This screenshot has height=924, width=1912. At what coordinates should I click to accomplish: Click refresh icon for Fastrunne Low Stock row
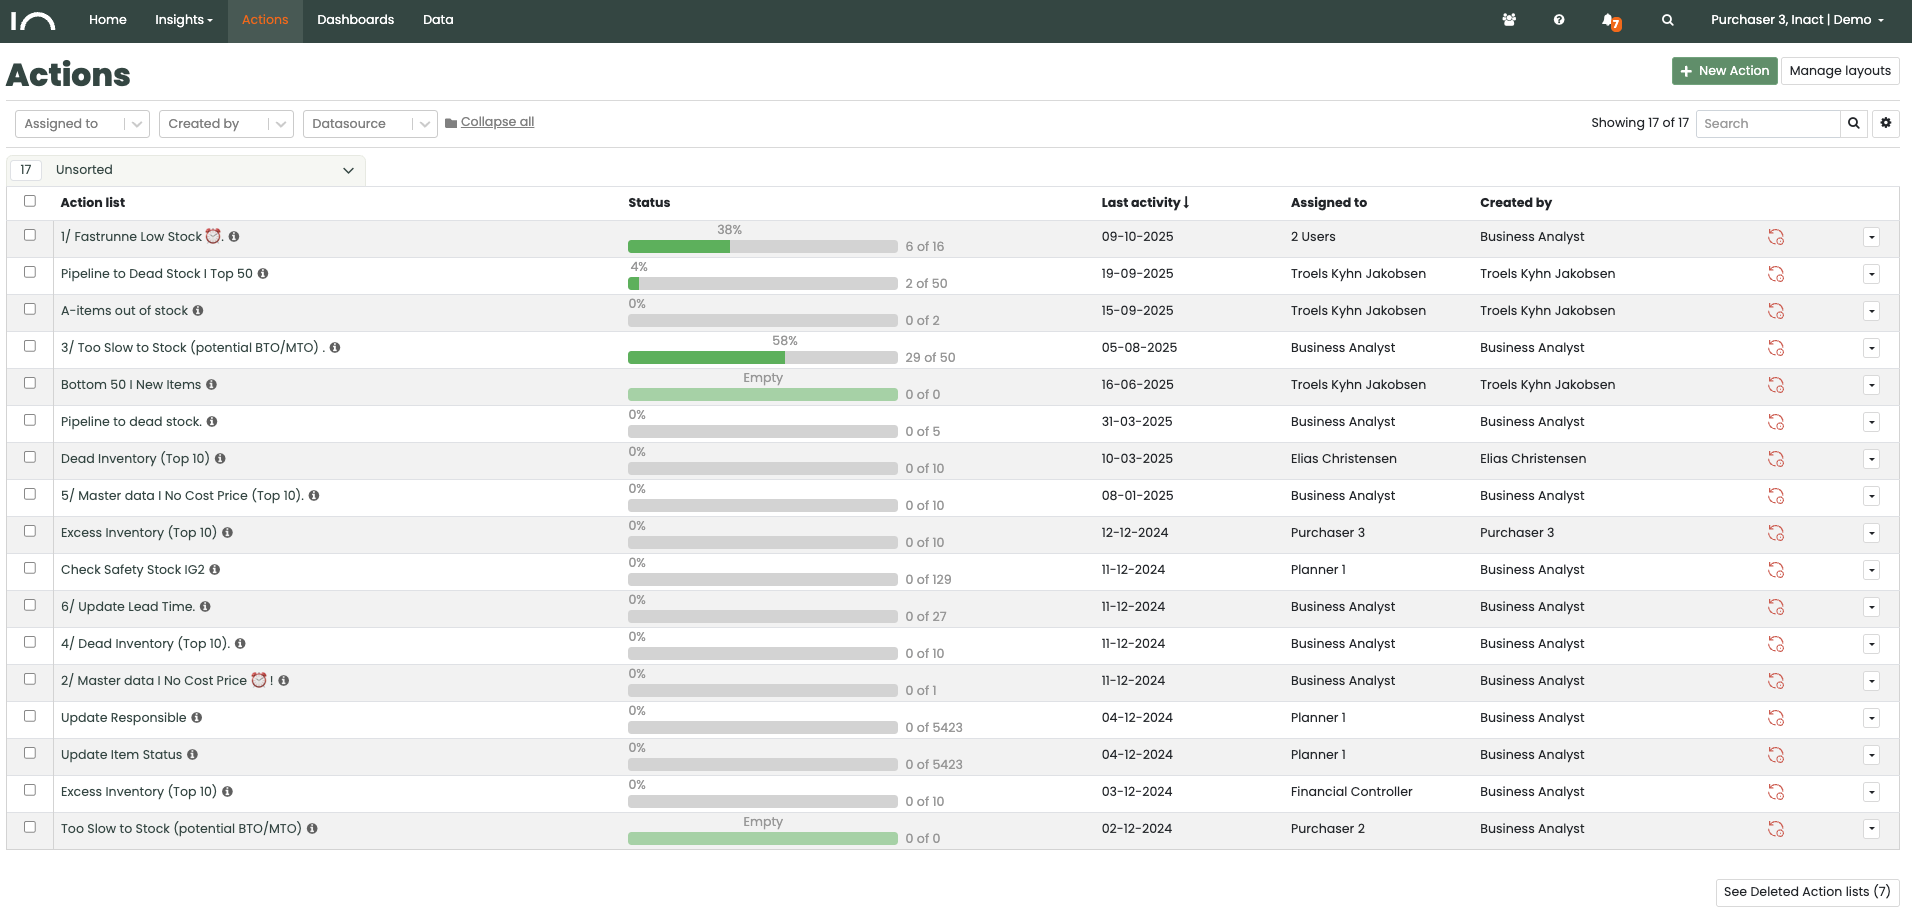coord(1776,237)
